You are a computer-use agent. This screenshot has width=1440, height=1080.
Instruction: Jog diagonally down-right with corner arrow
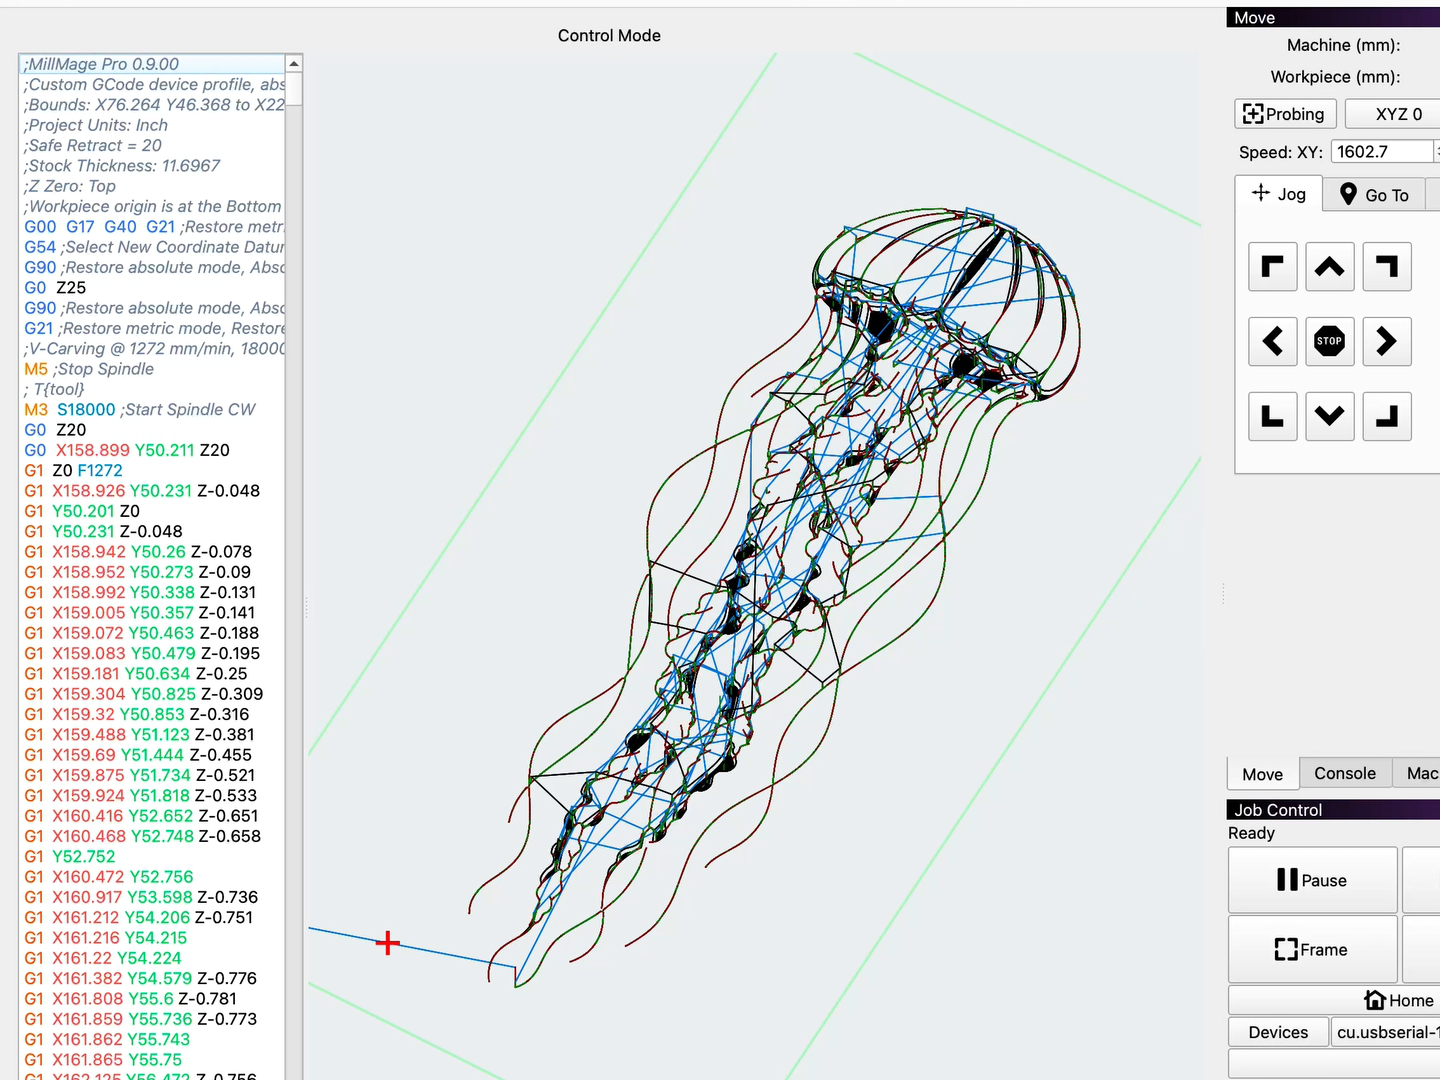click(1387, 417)
